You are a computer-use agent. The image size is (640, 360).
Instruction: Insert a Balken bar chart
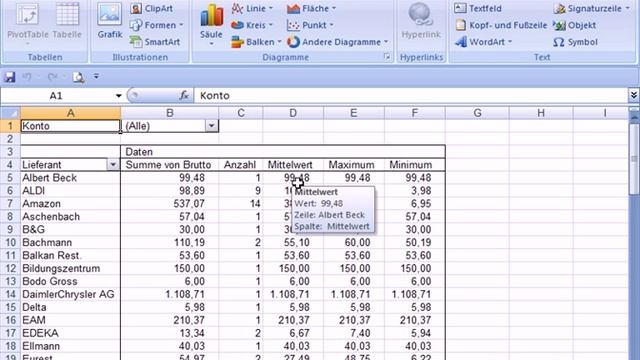click(256, 42)
